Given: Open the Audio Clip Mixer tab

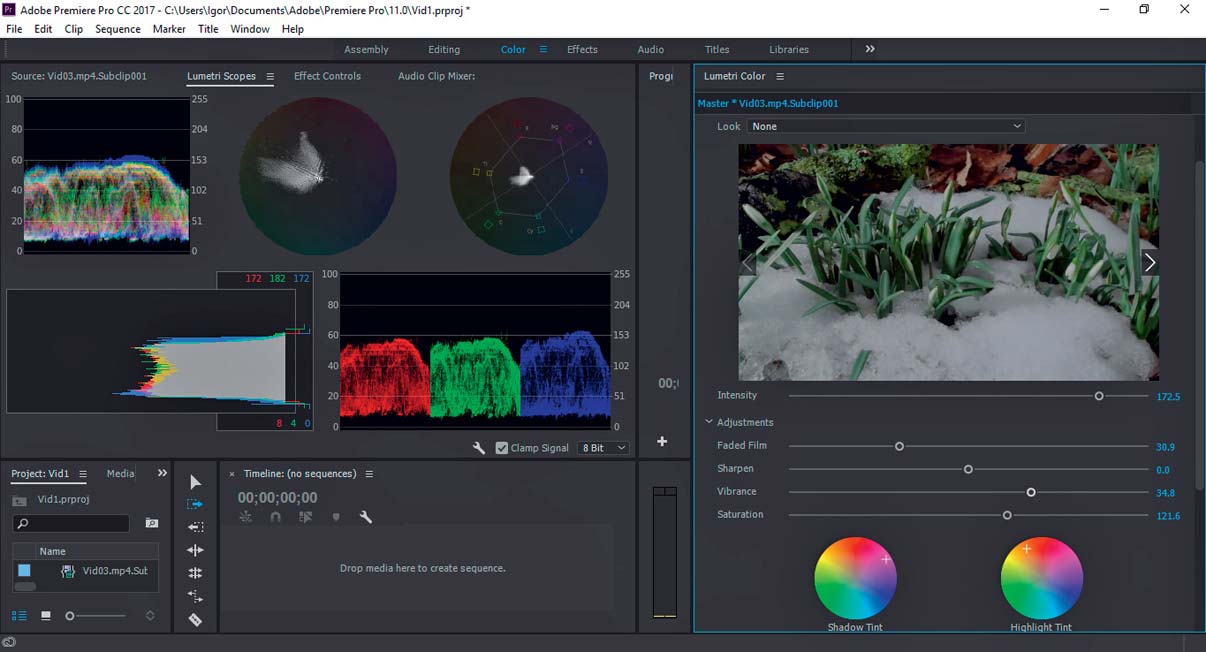Looking at the screenshot, I should [x=436, y=76].
